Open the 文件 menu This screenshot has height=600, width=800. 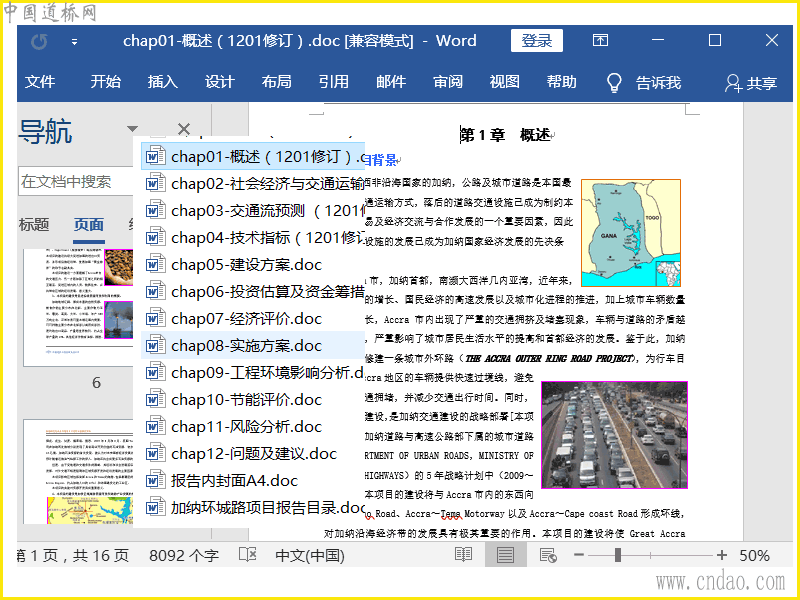tap(40, 82)
